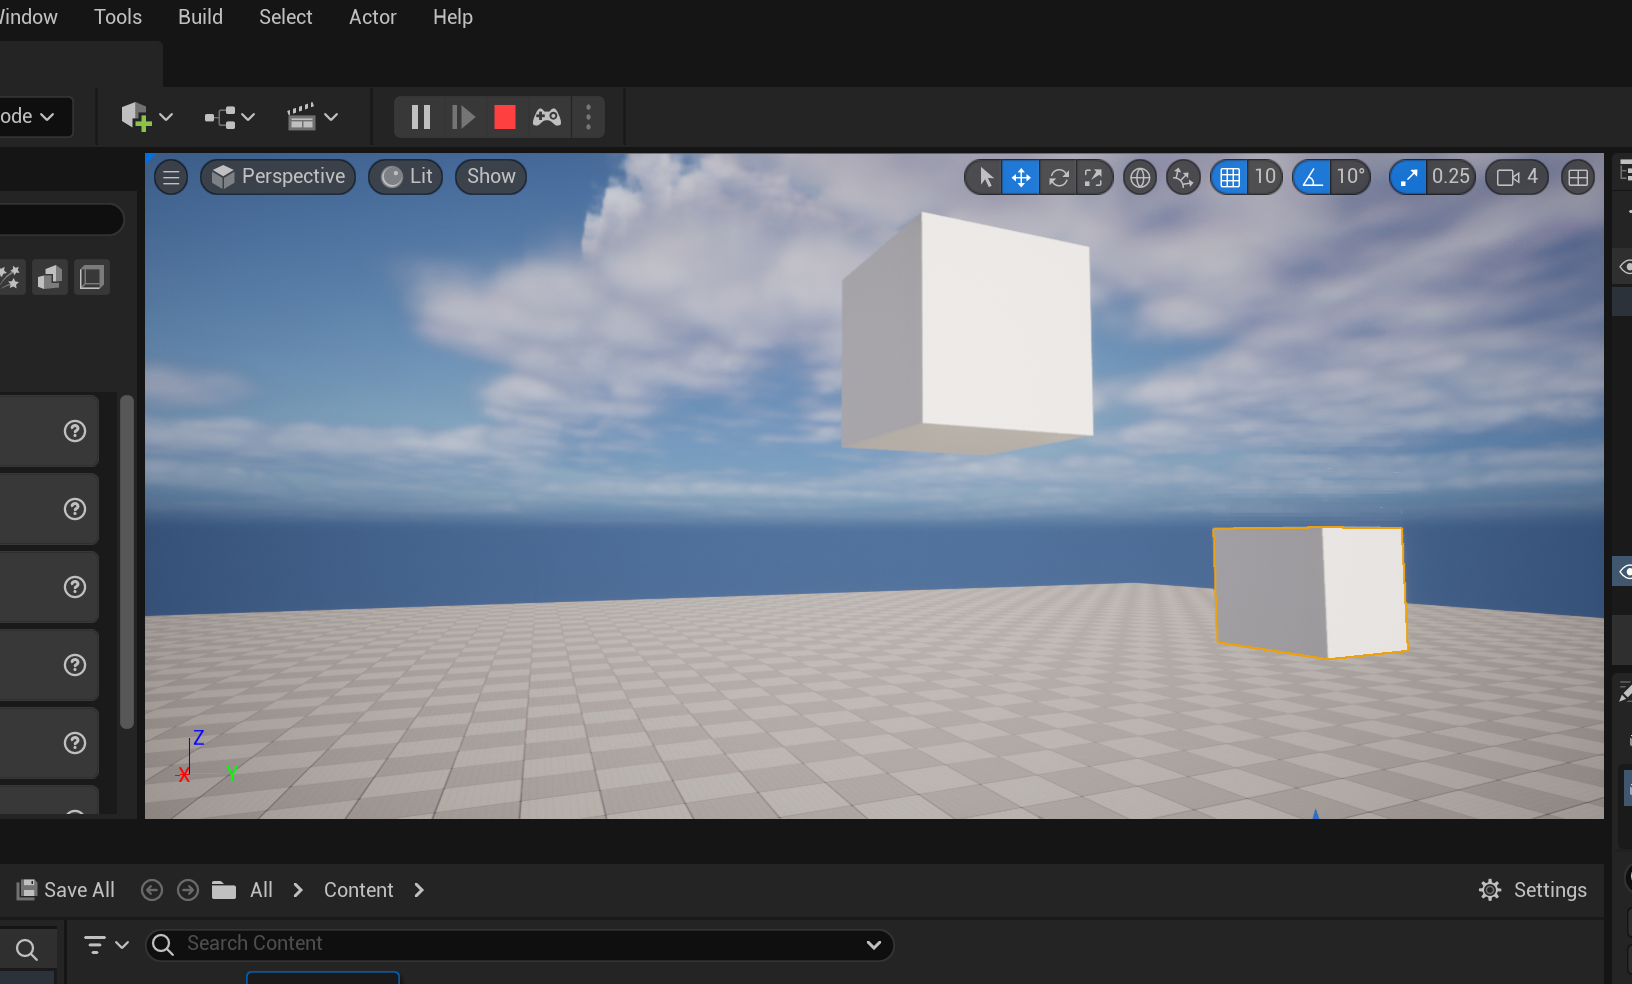Select Content in the path breadcrumb
The image size is (1632, 984).
pyautogui.click(x=359, y=890)
